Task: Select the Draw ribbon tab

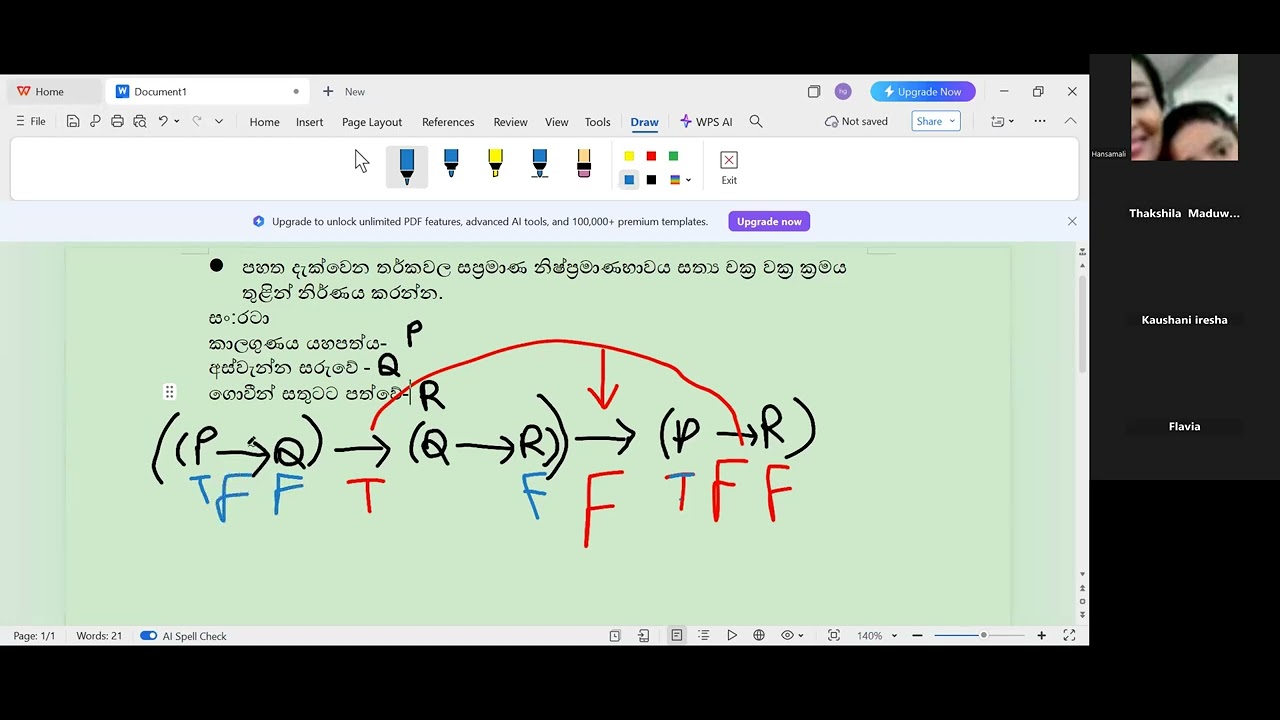Action: pos(644,122)
